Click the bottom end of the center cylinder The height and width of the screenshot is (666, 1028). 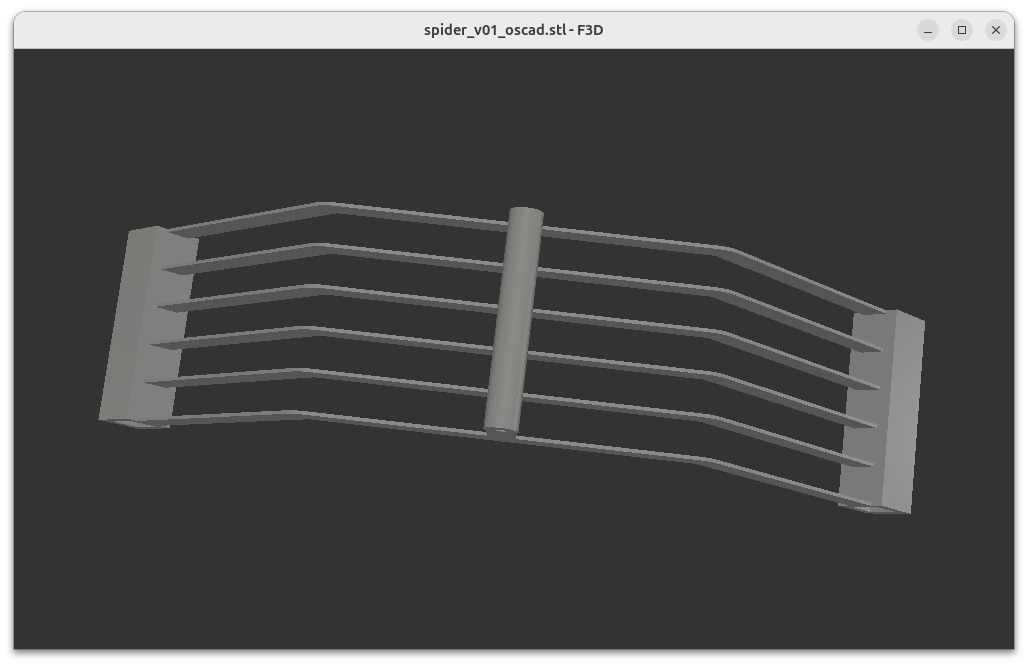tap(499, 432)
